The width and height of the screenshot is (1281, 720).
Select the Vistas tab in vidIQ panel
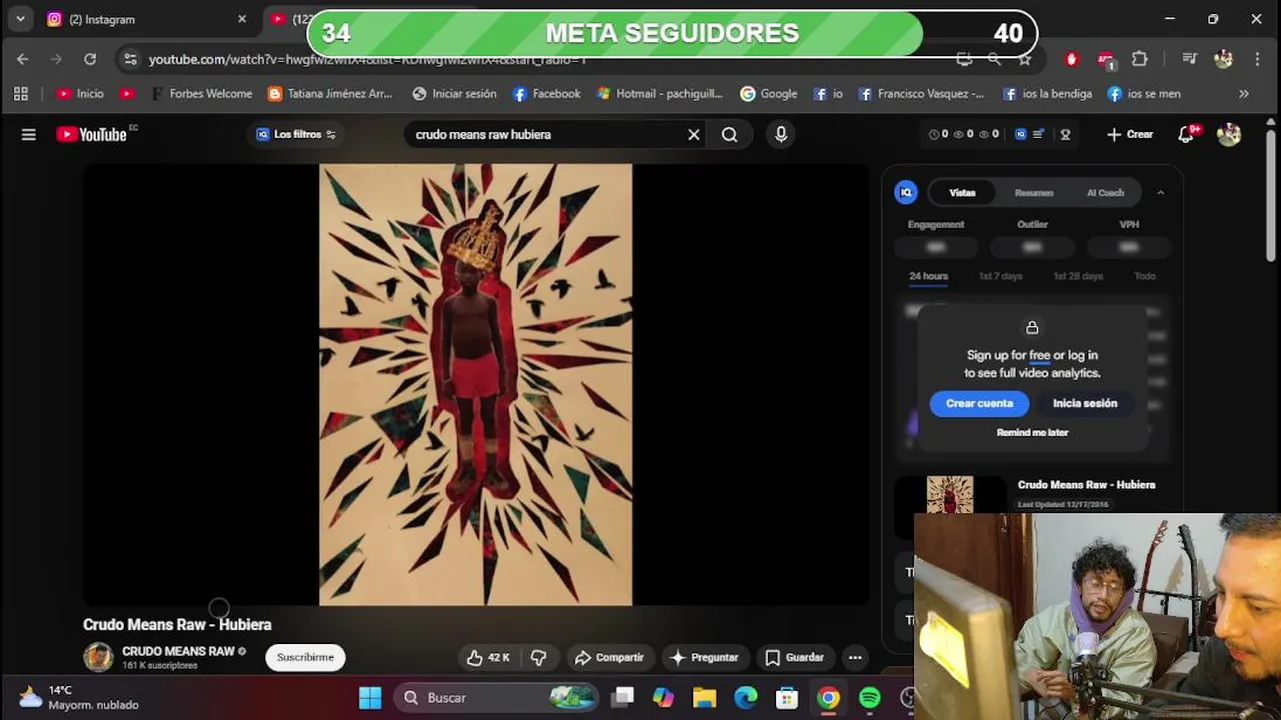coord(962,192)
